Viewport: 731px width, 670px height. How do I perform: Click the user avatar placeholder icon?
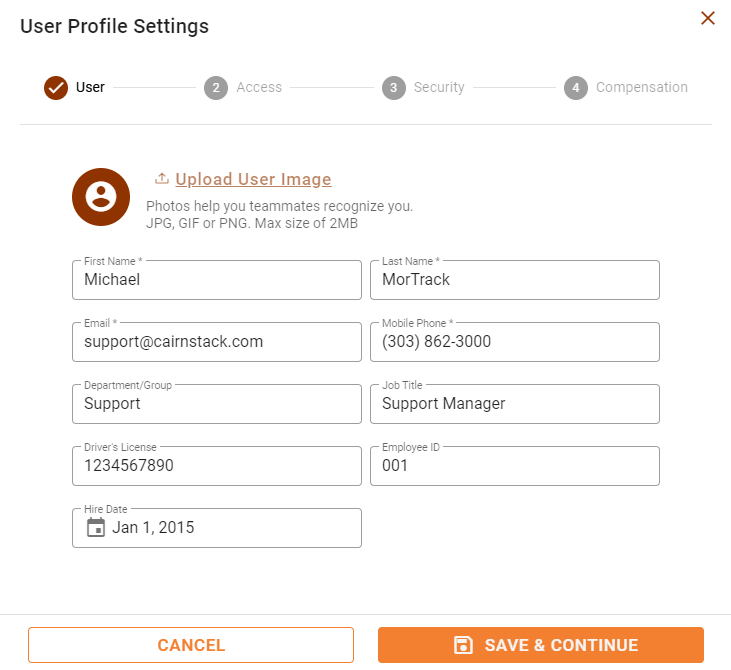pyautogui.click(x=101, y=197)
